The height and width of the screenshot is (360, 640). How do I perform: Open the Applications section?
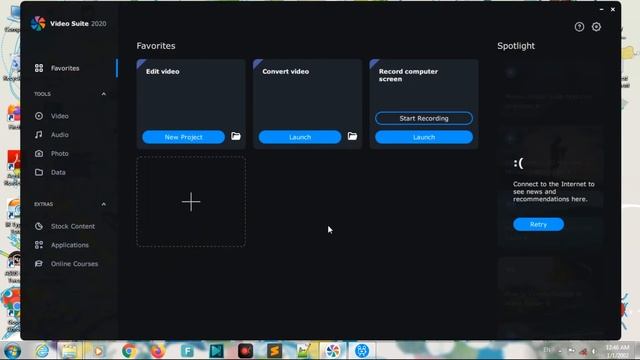pyautogui.click(x=70, y=245)
